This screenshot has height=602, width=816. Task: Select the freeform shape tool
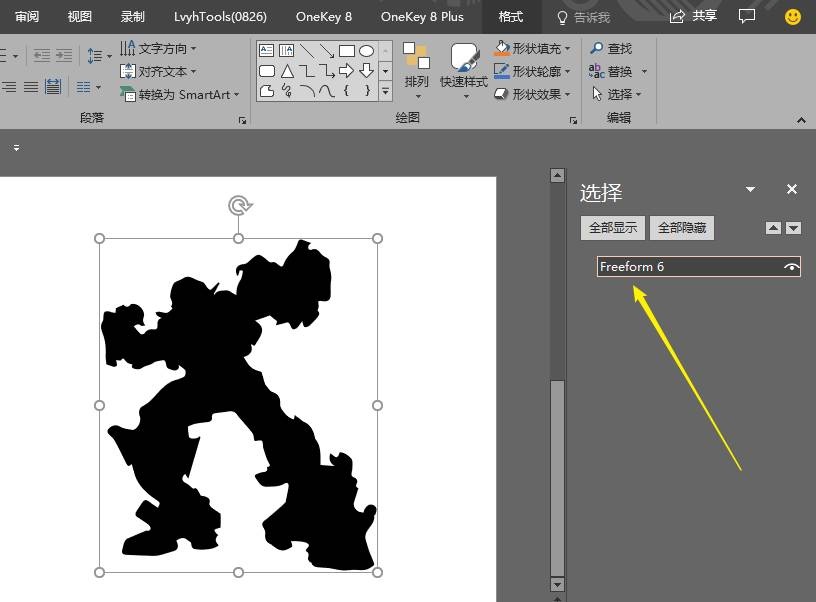[x=266, y=91]
